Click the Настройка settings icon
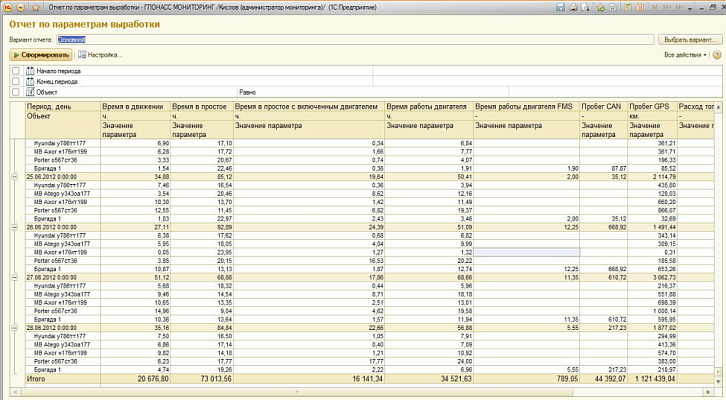This screenshot has height=400, width=726. point(82,54)
